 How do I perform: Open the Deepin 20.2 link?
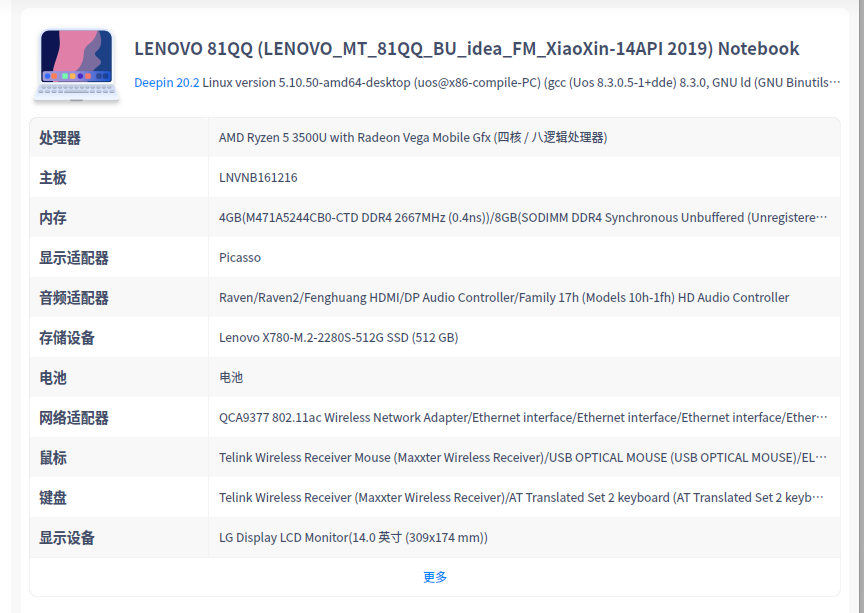click(166, 83)
